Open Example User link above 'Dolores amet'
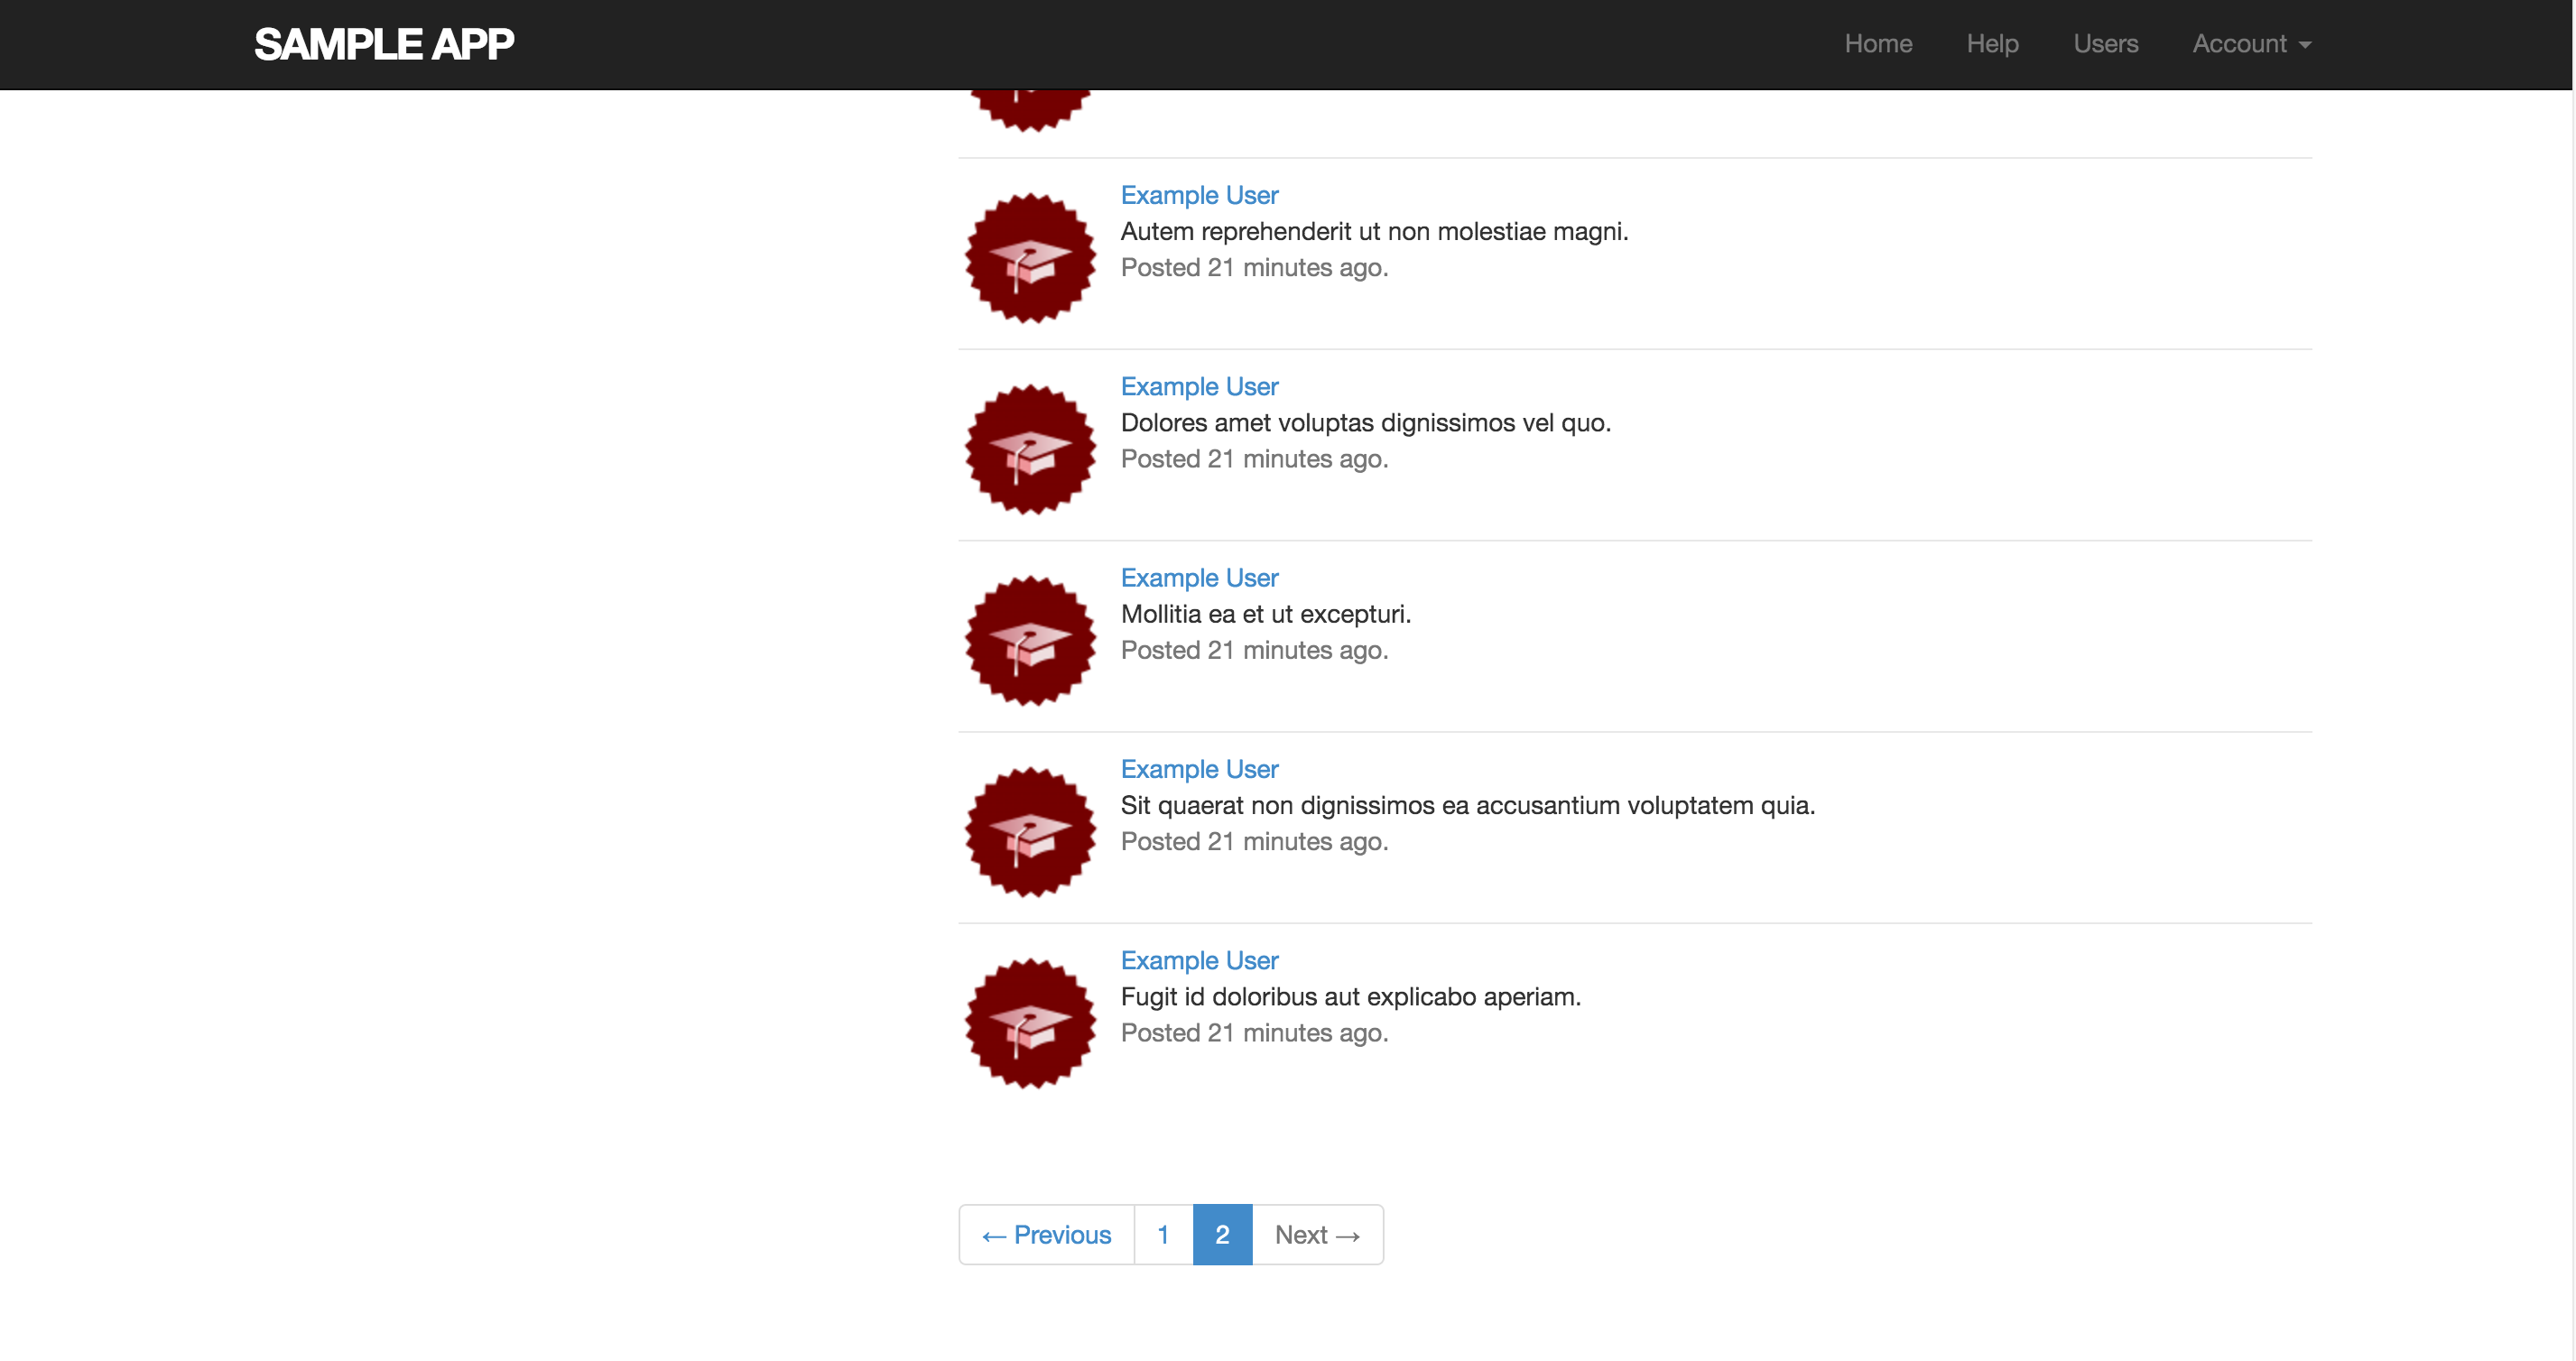The height and width of the screenshot is (1361, 2576). click(x=1198, y=386)
